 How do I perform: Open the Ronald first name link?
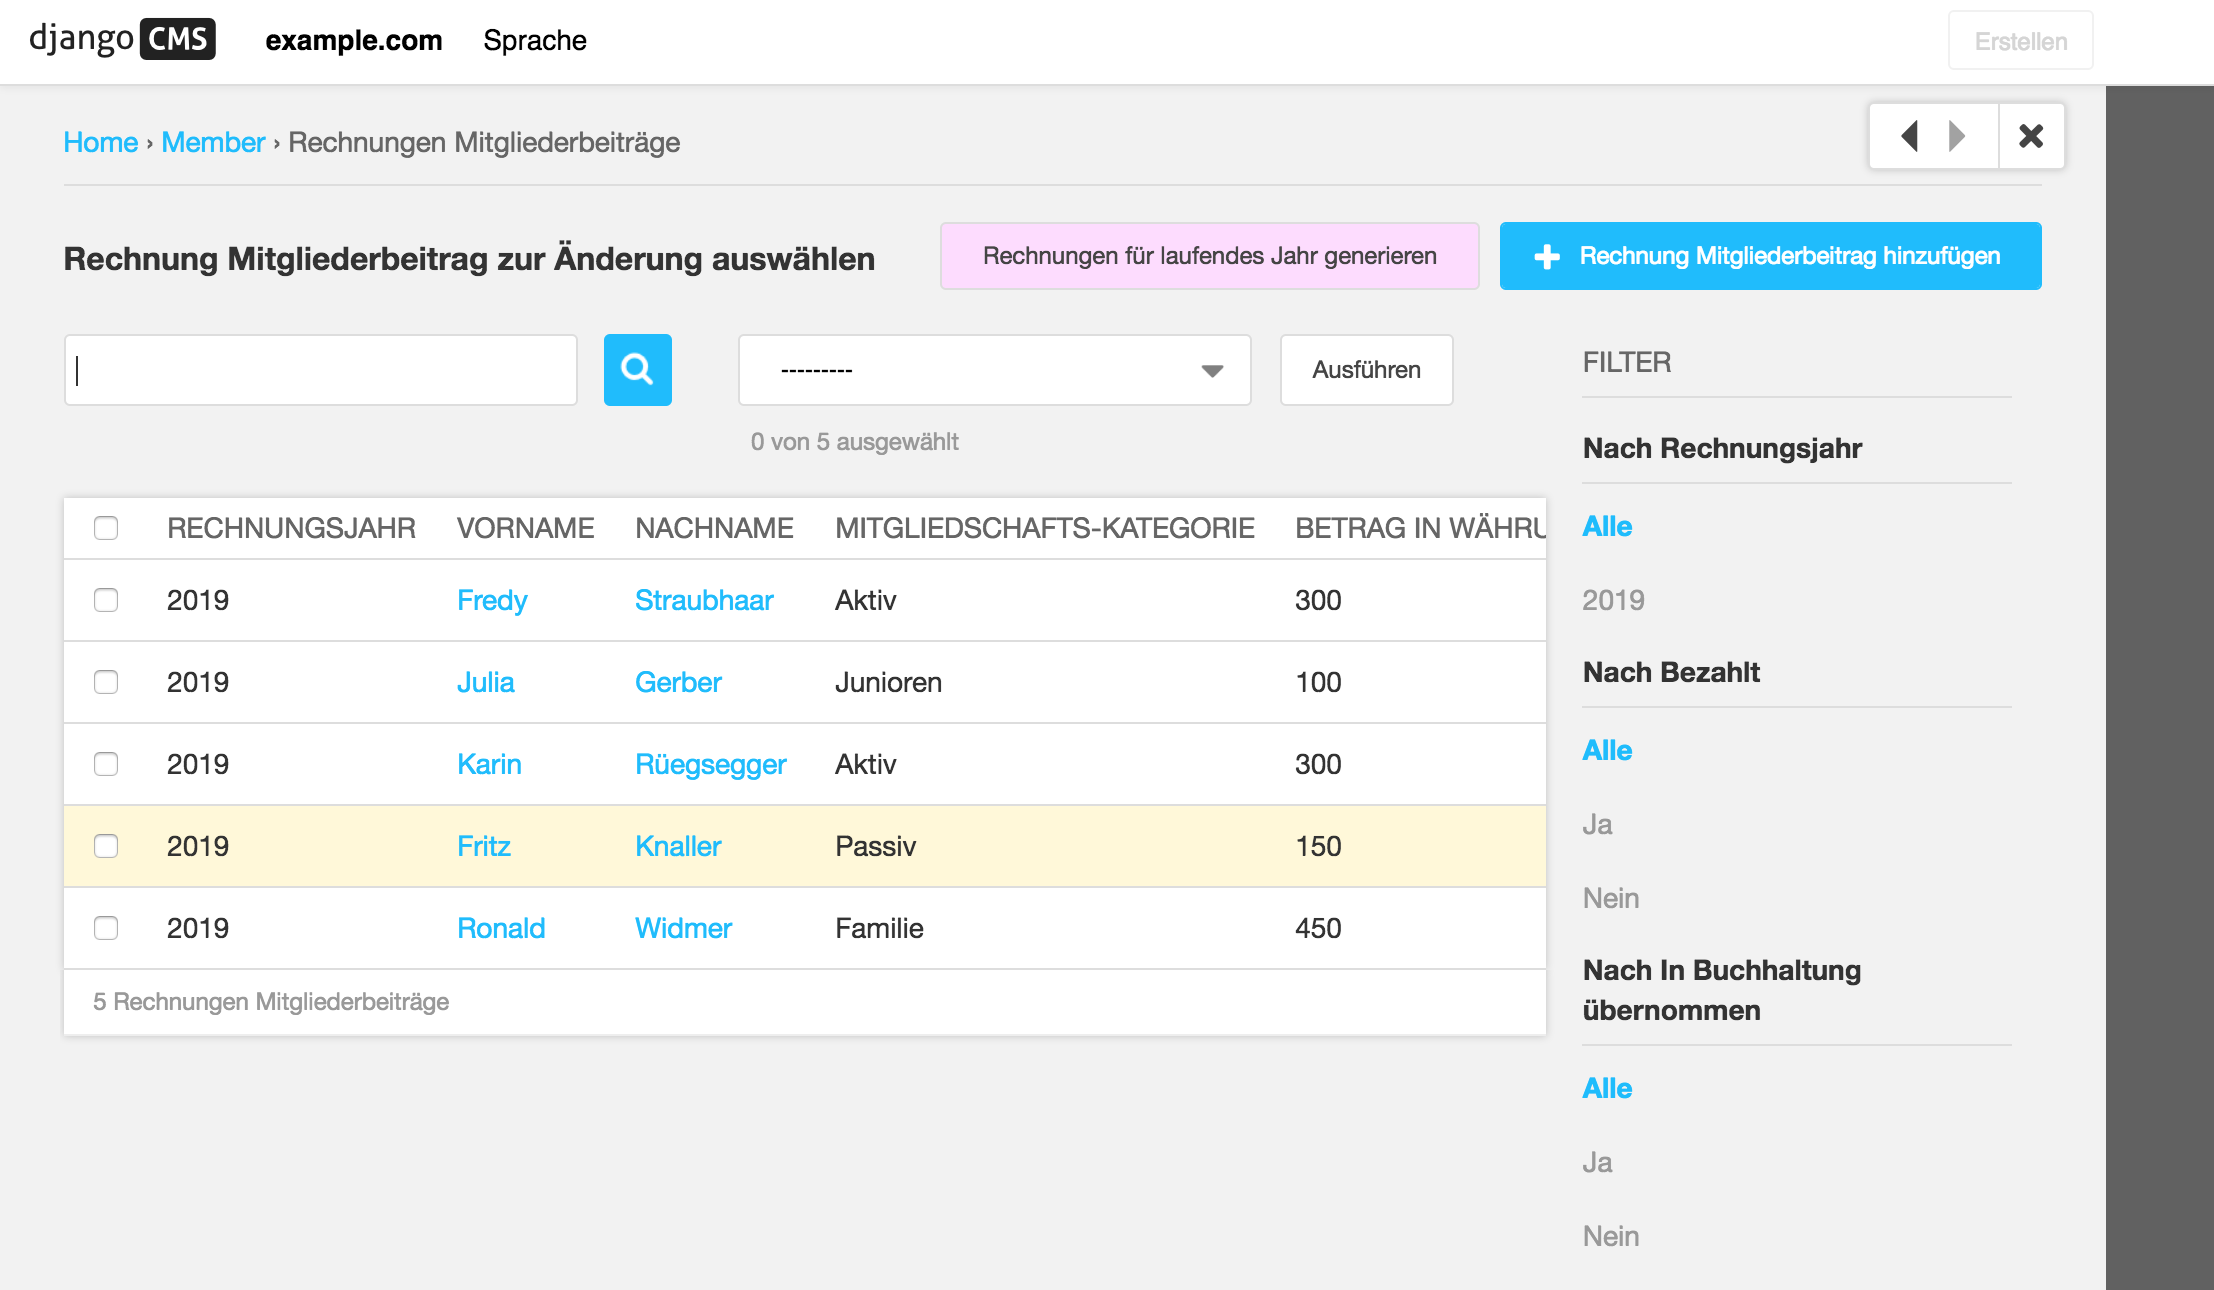pyautogui.click(x=501, y=928)
